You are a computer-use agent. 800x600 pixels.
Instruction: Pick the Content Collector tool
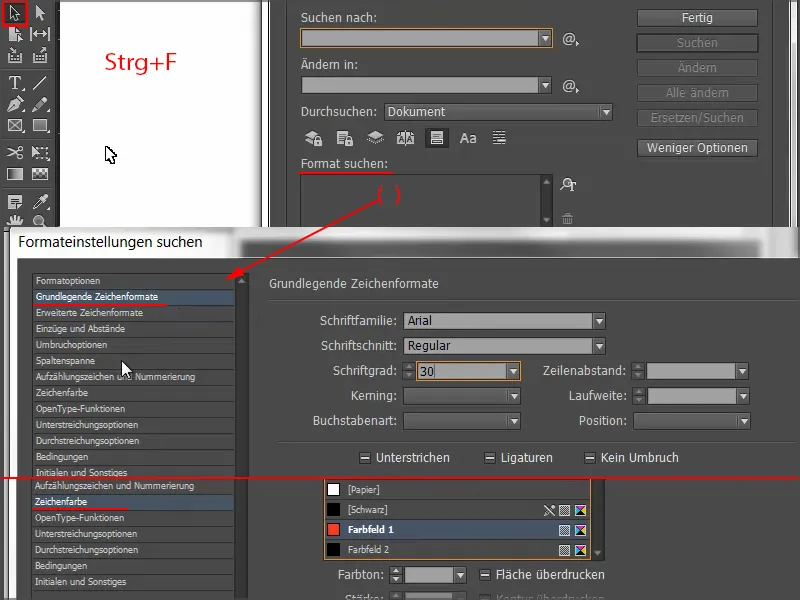tap(15, 55)
